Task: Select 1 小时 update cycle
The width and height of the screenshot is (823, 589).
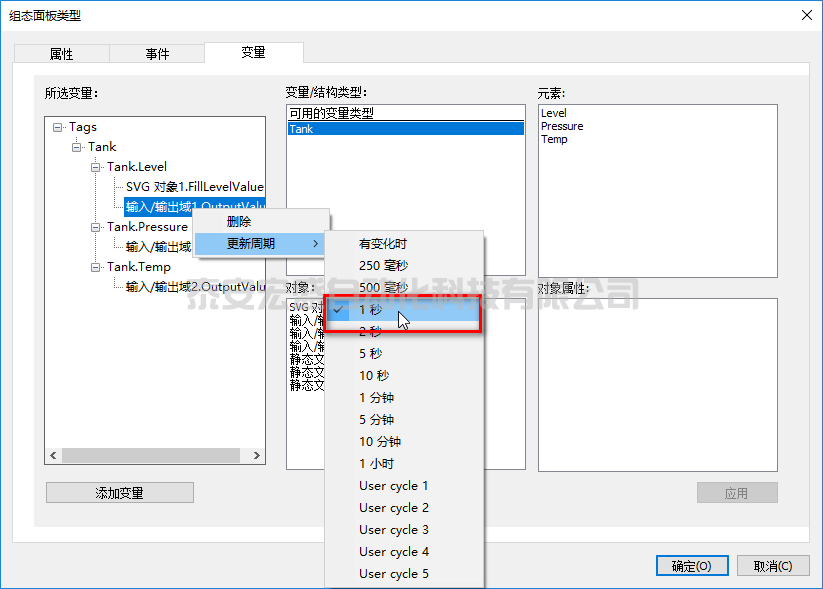Action: [x=376, y=464]
